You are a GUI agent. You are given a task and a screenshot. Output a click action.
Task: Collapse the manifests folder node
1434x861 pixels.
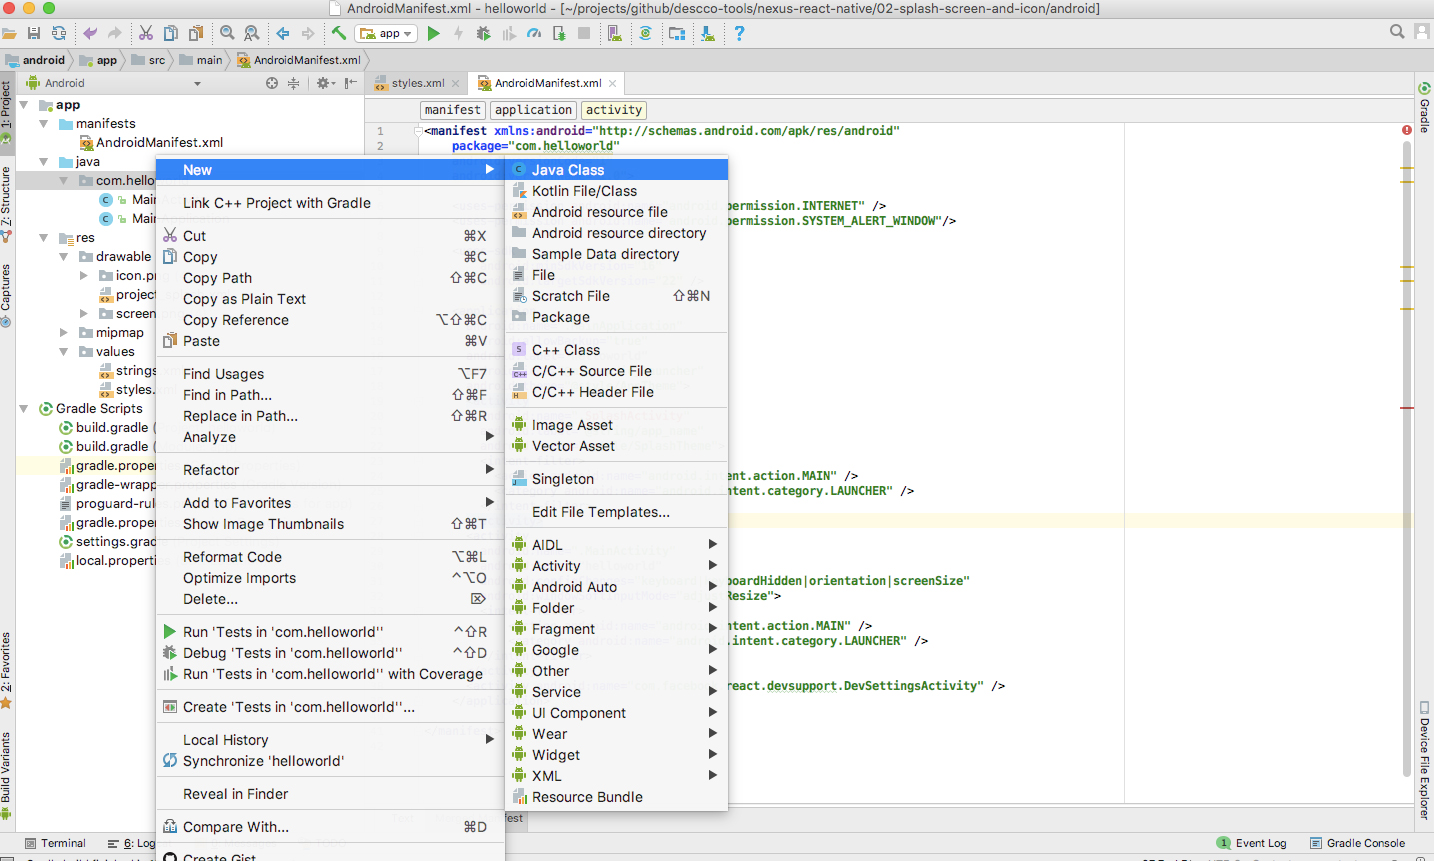click(x=44, y=124)
